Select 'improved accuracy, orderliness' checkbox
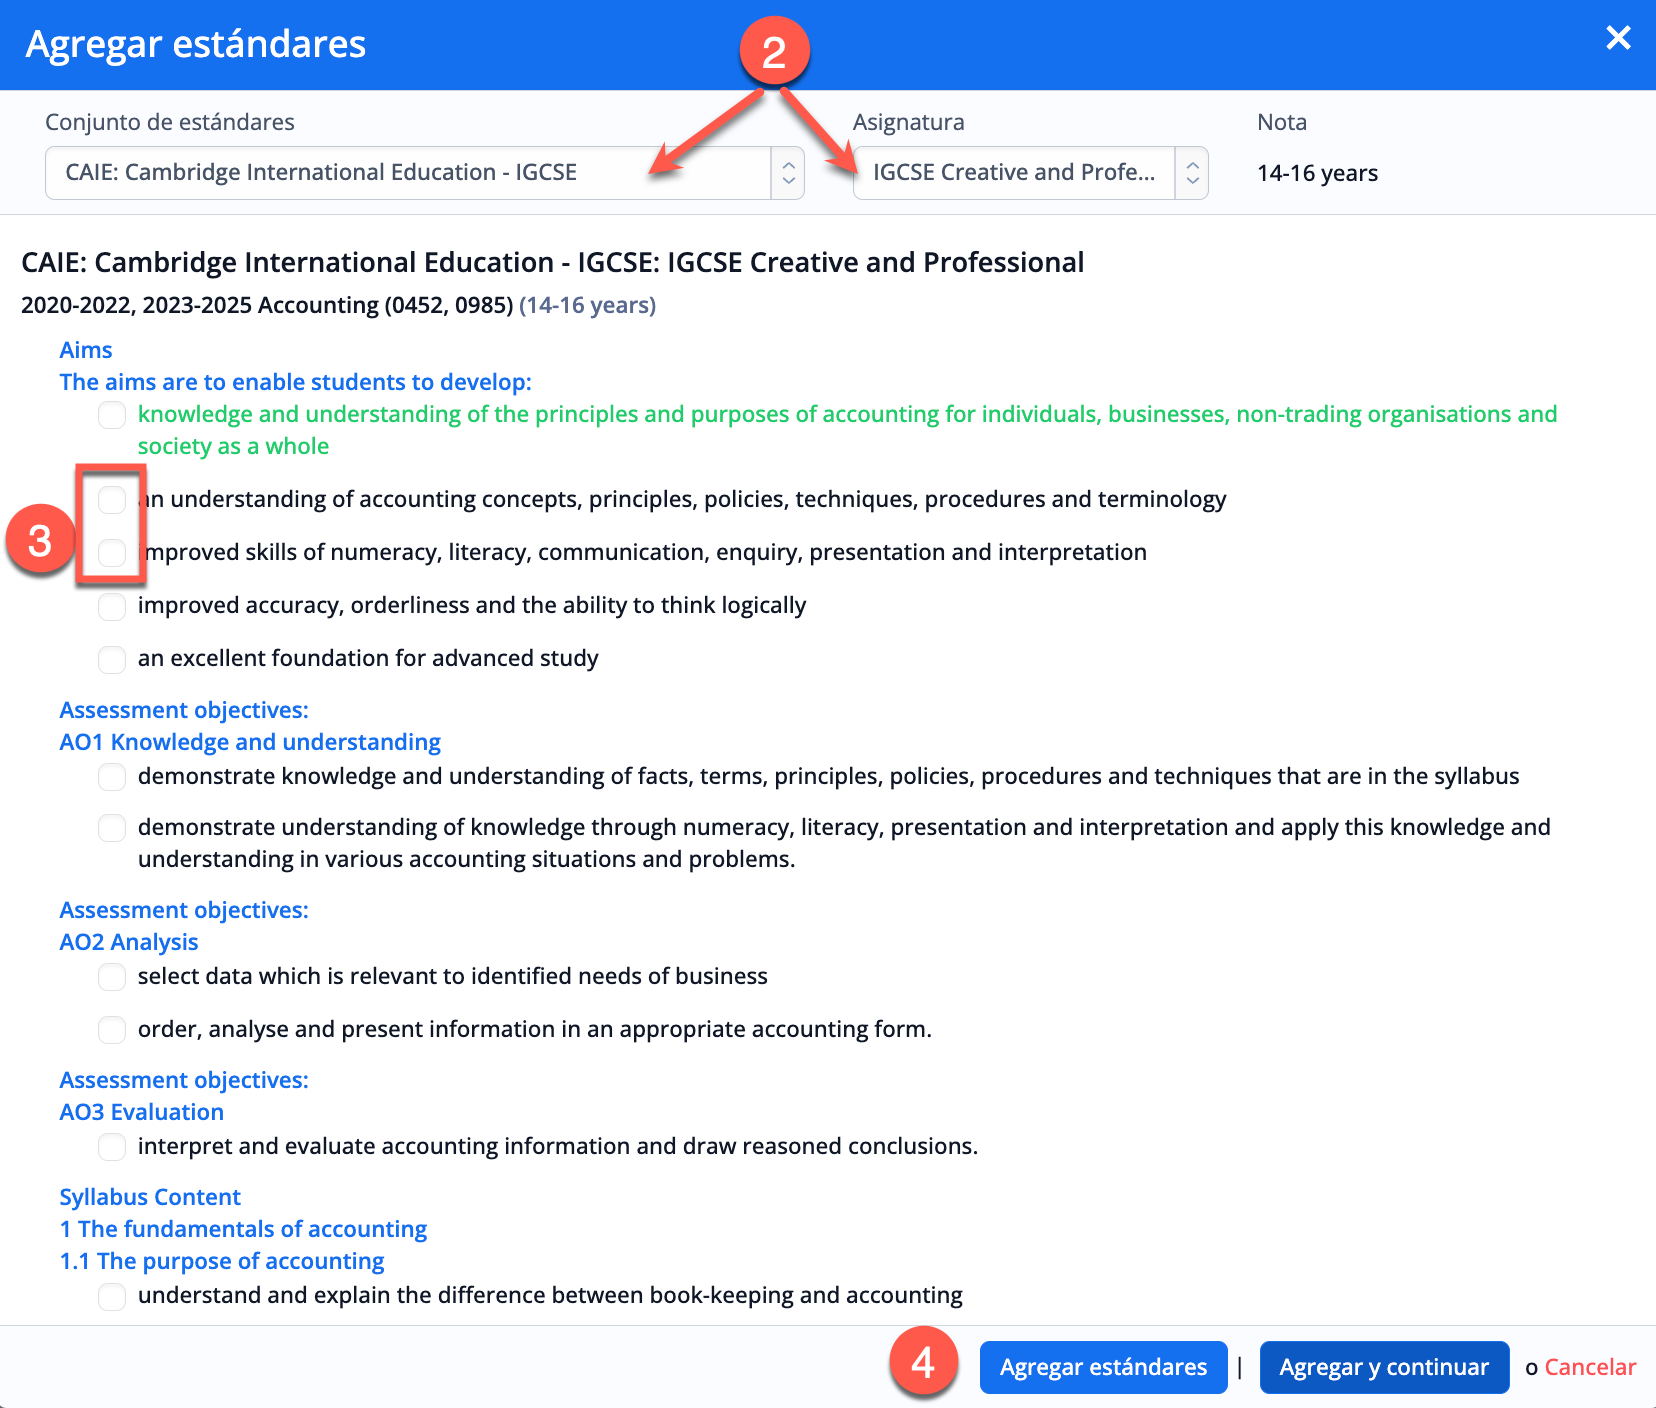Image resolution: width=1656 pixels, height=1408 pixels. click(112, 606)
